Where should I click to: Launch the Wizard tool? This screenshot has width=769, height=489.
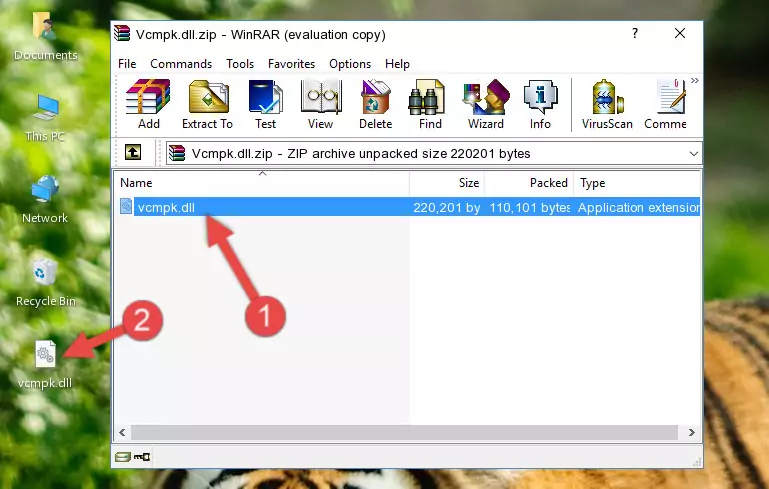486,104
